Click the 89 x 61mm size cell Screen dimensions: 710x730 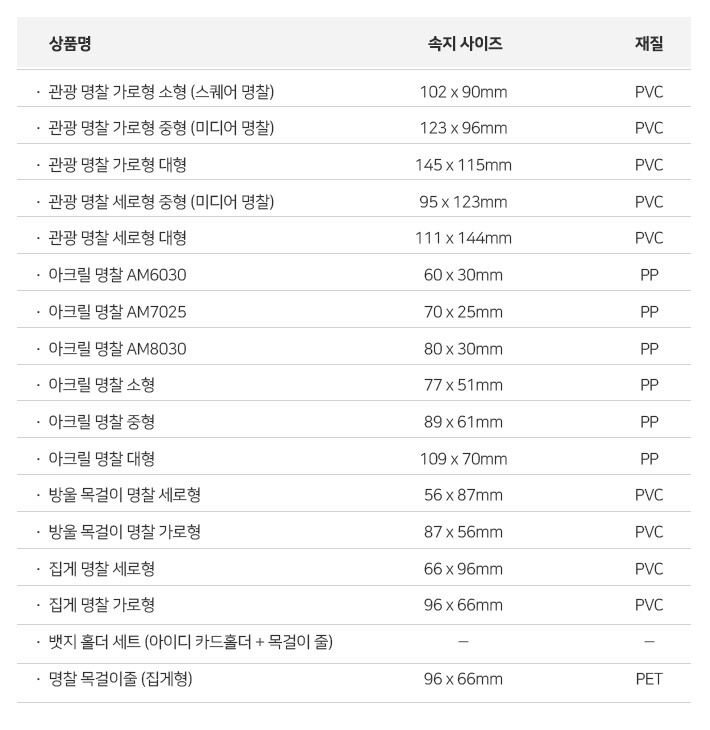click(x=463, y=422)
